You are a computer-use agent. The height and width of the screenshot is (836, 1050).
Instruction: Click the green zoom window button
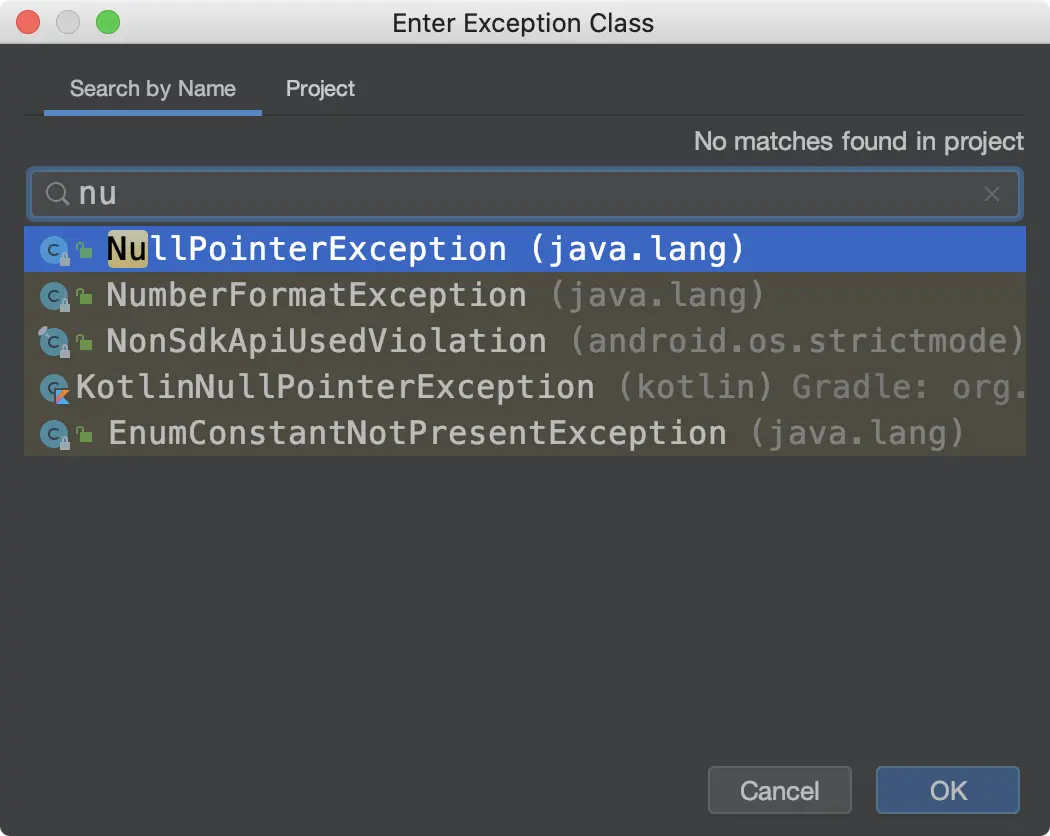click(x=107, y=22)
